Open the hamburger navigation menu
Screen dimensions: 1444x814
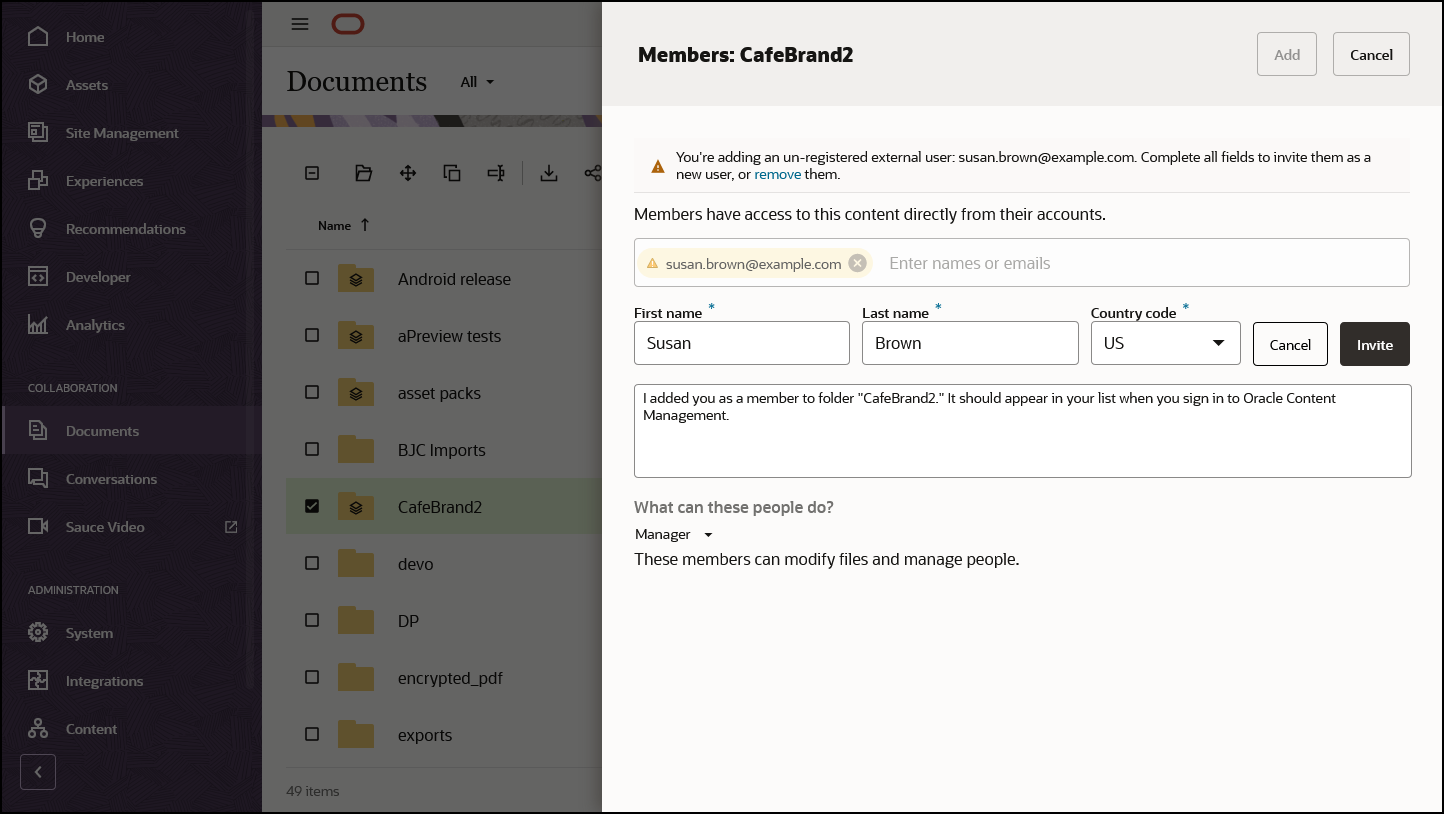(x=300, y=24)
